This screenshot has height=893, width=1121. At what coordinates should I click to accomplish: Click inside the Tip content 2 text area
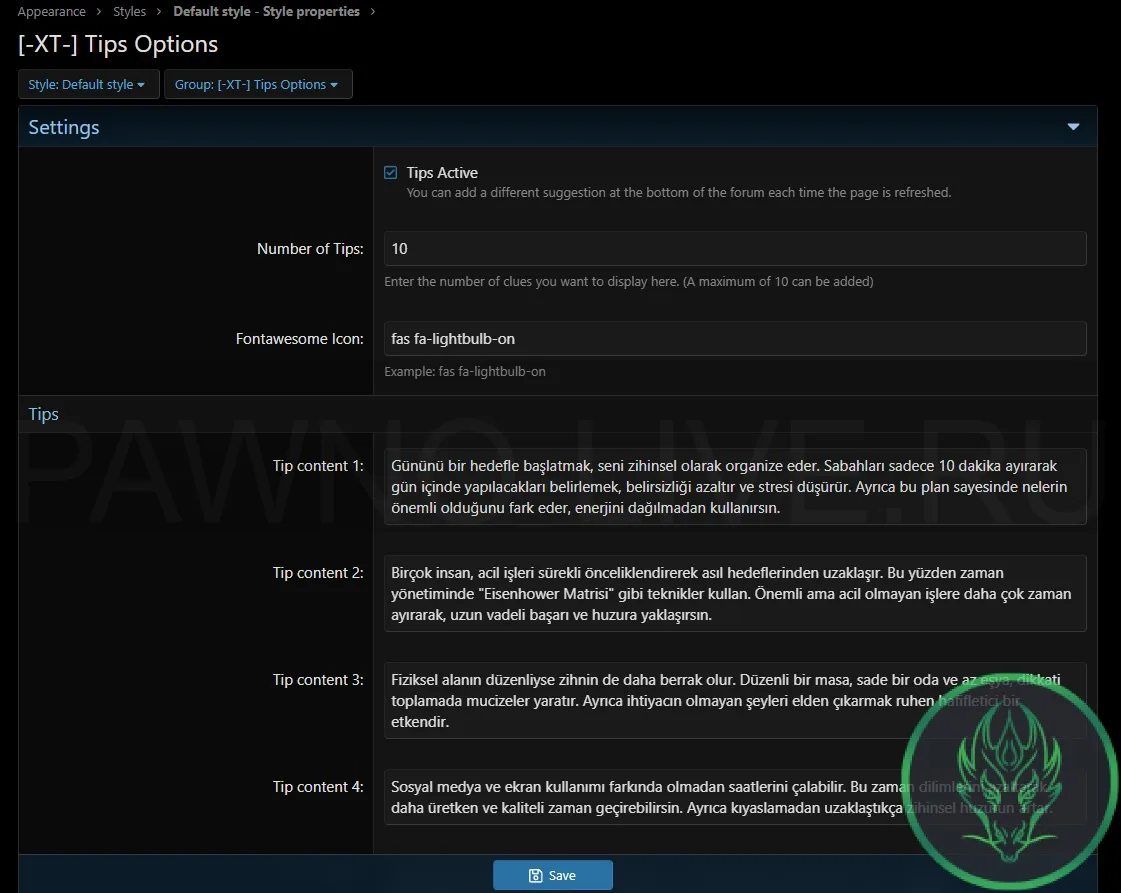(734, 594)
